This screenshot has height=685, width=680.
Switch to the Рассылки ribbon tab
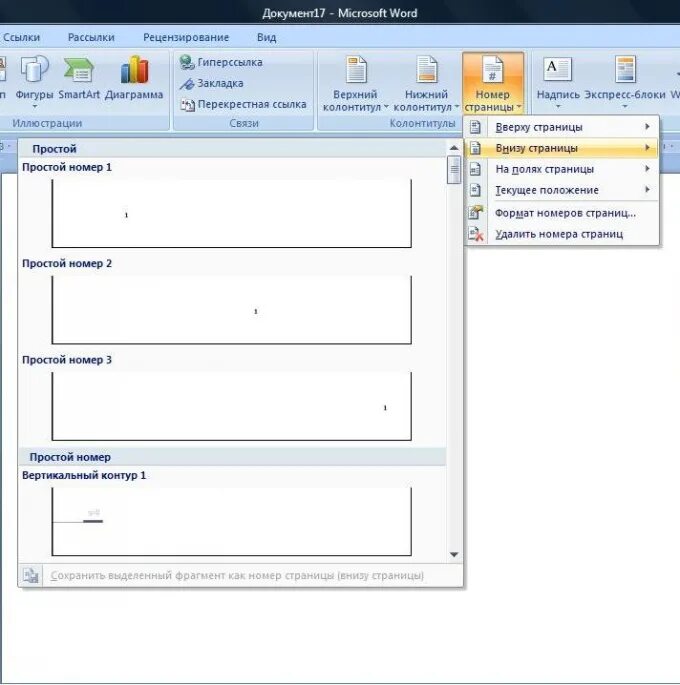91,38
